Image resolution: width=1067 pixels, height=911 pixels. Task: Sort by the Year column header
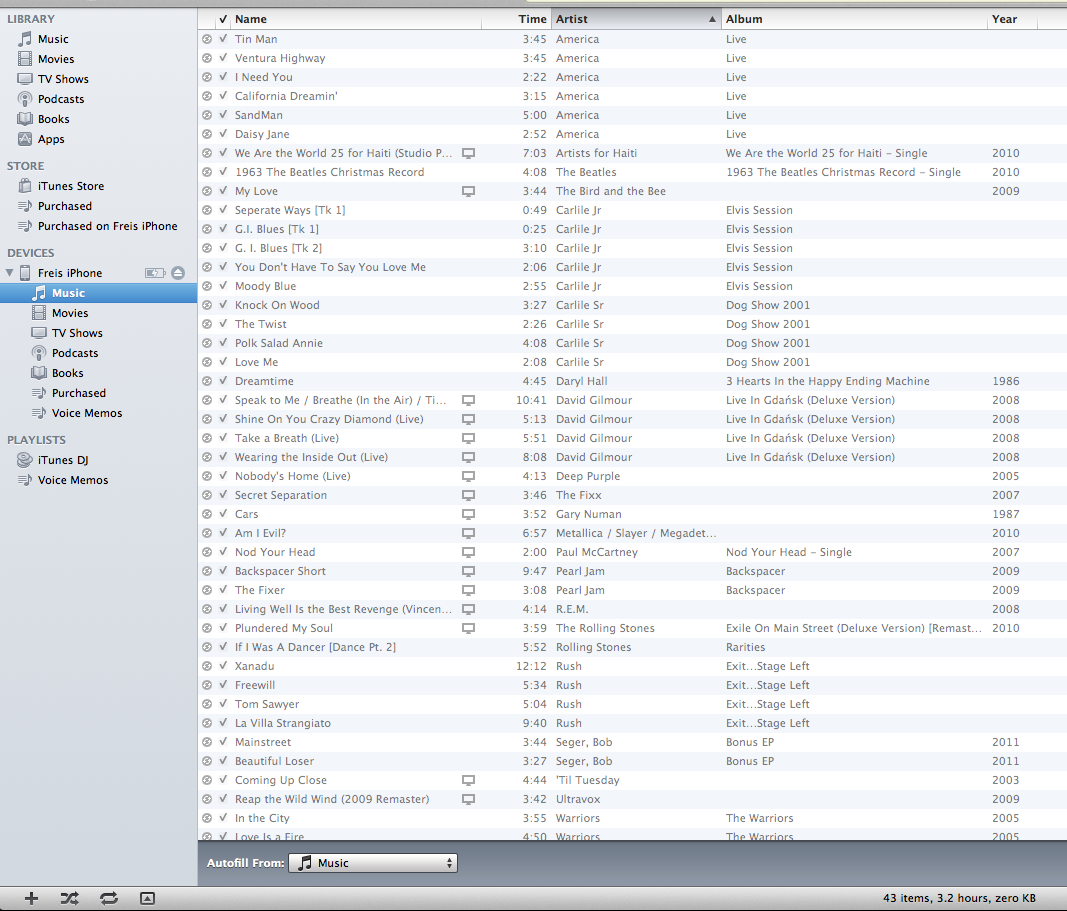(1012, 19)
